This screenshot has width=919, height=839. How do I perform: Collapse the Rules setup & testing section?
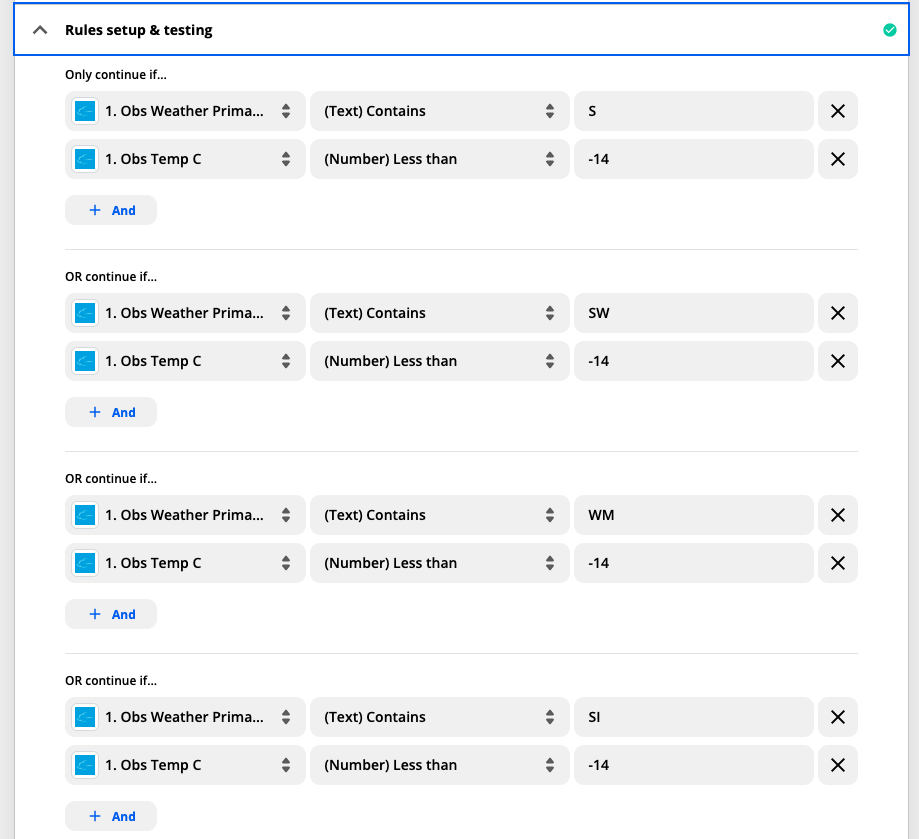(40, 30)
